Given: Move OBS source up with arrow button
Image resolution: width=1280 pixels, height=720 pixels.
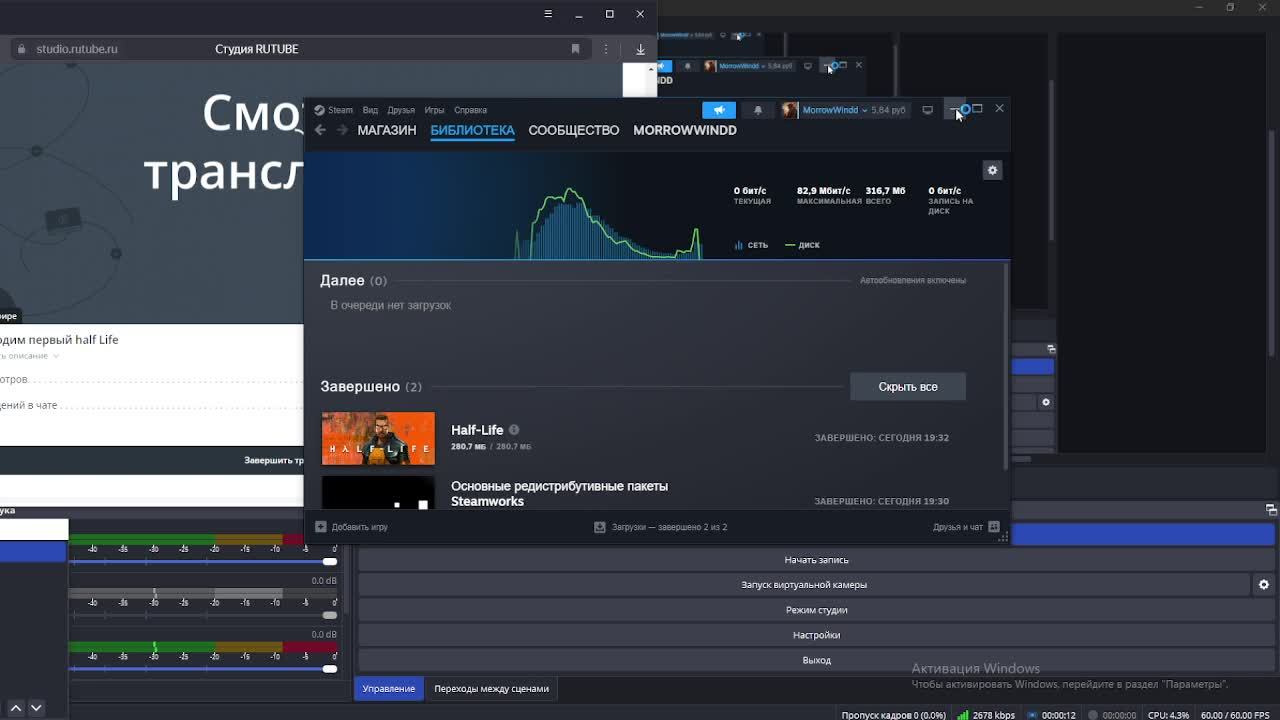Looking at the screenshot, I should coord(16,708).
